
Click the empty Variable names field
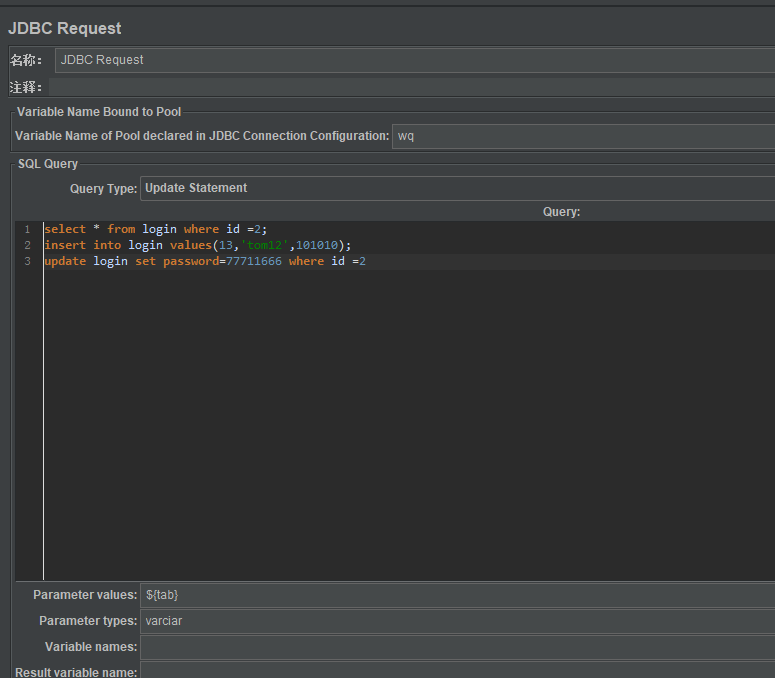(x=458, y=647)
